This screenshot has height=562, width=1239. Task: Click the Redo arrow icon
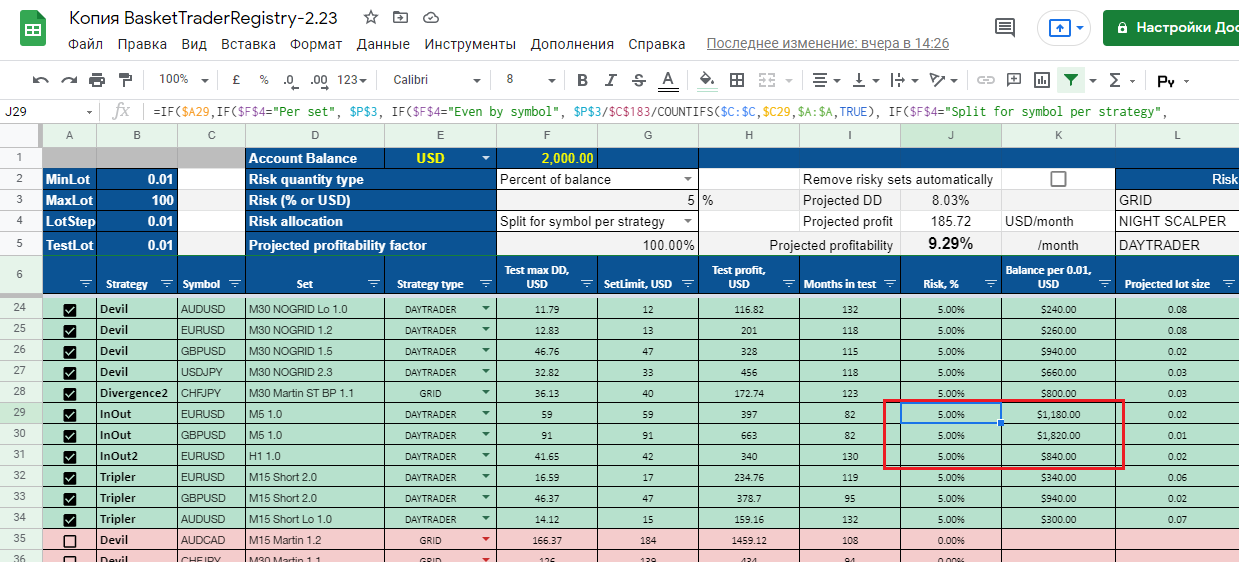(69, 80)
